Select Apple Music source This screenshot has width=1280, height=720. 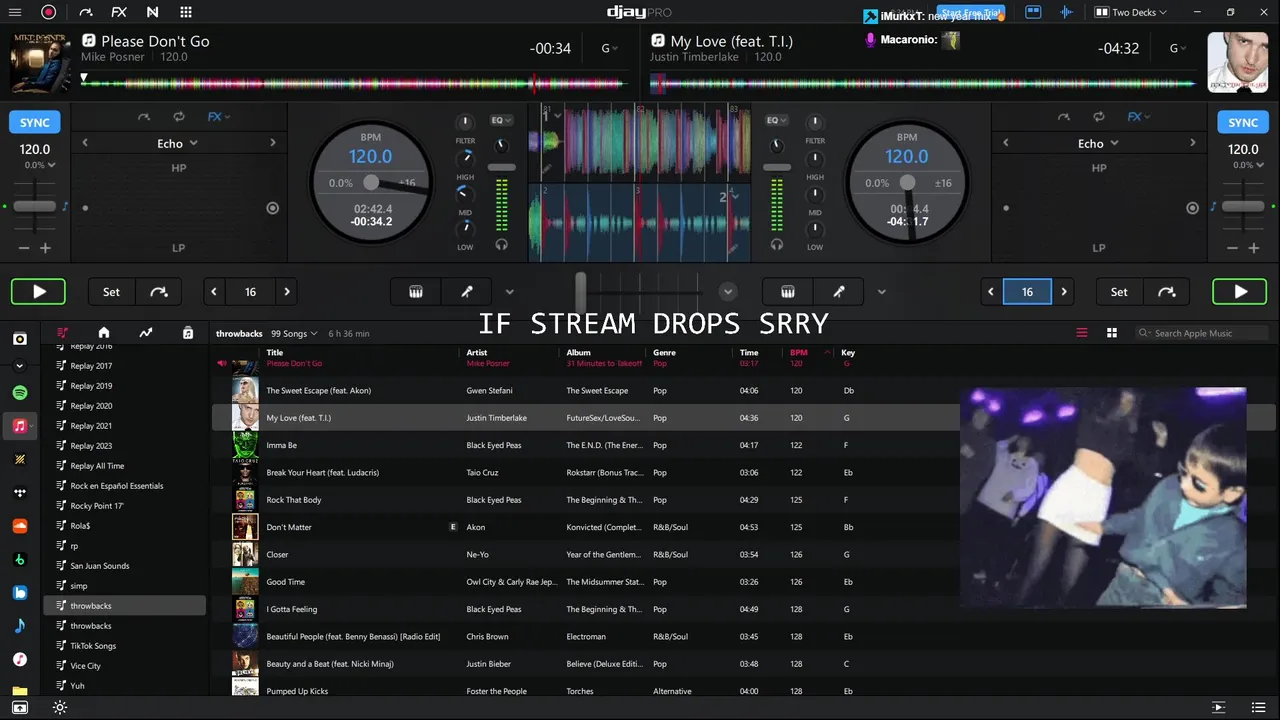pos(20,426)
